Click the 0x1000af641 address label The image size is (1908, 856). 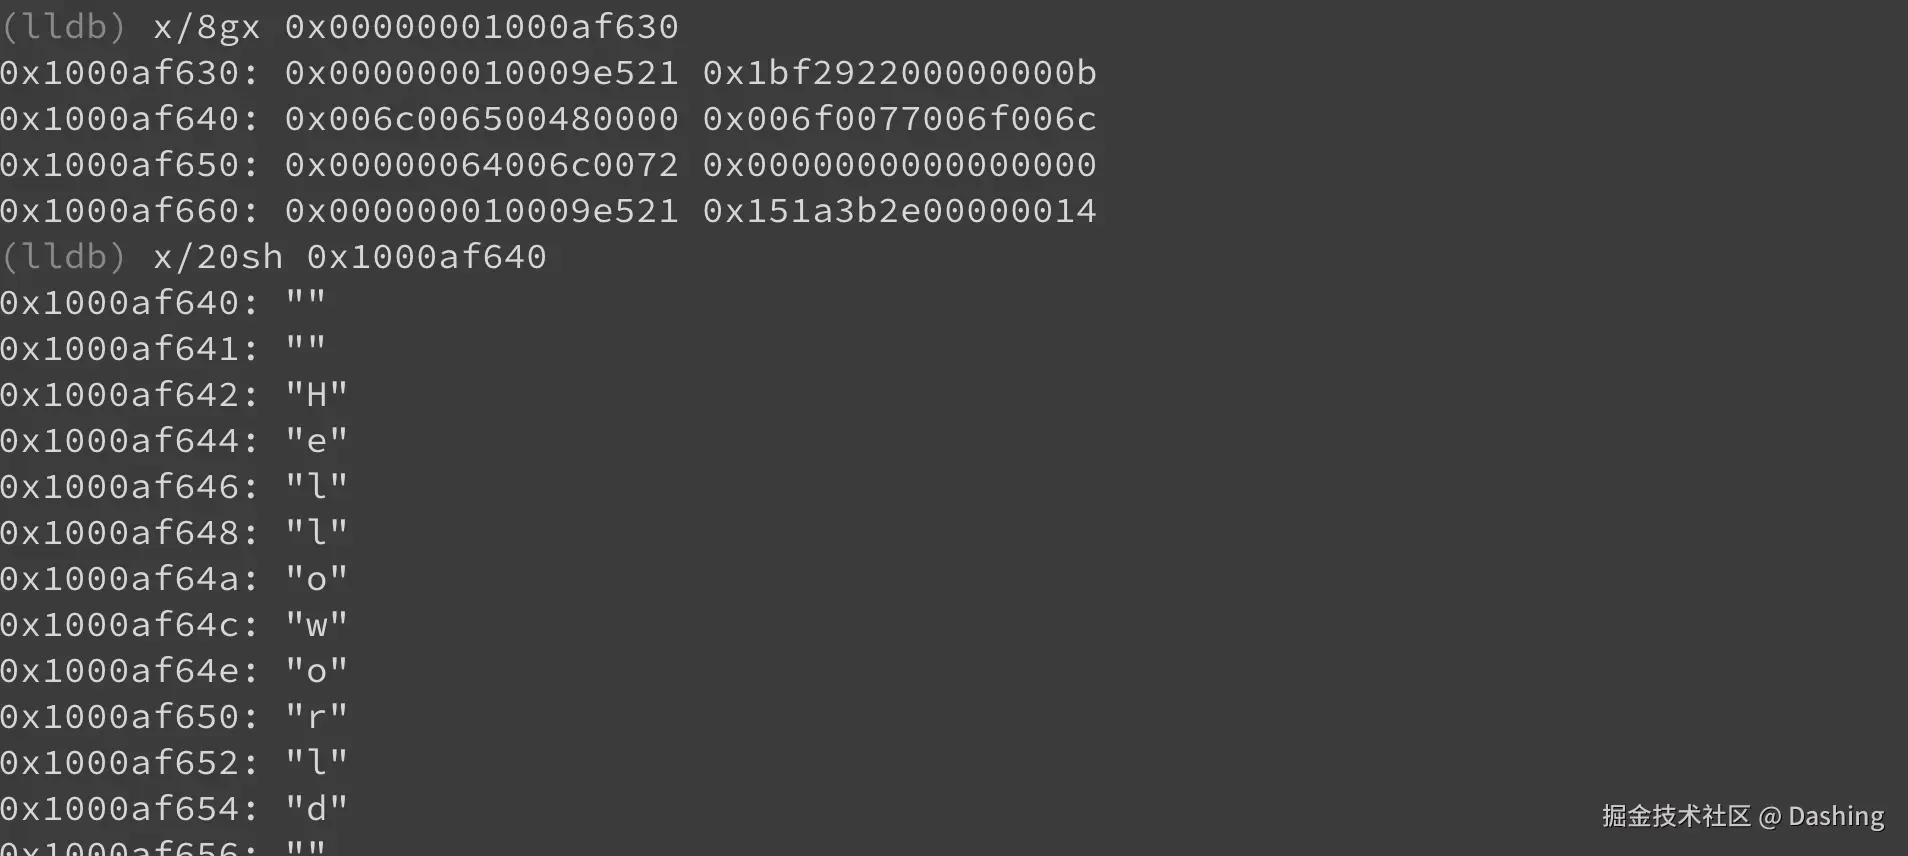[x=129, y=349]
